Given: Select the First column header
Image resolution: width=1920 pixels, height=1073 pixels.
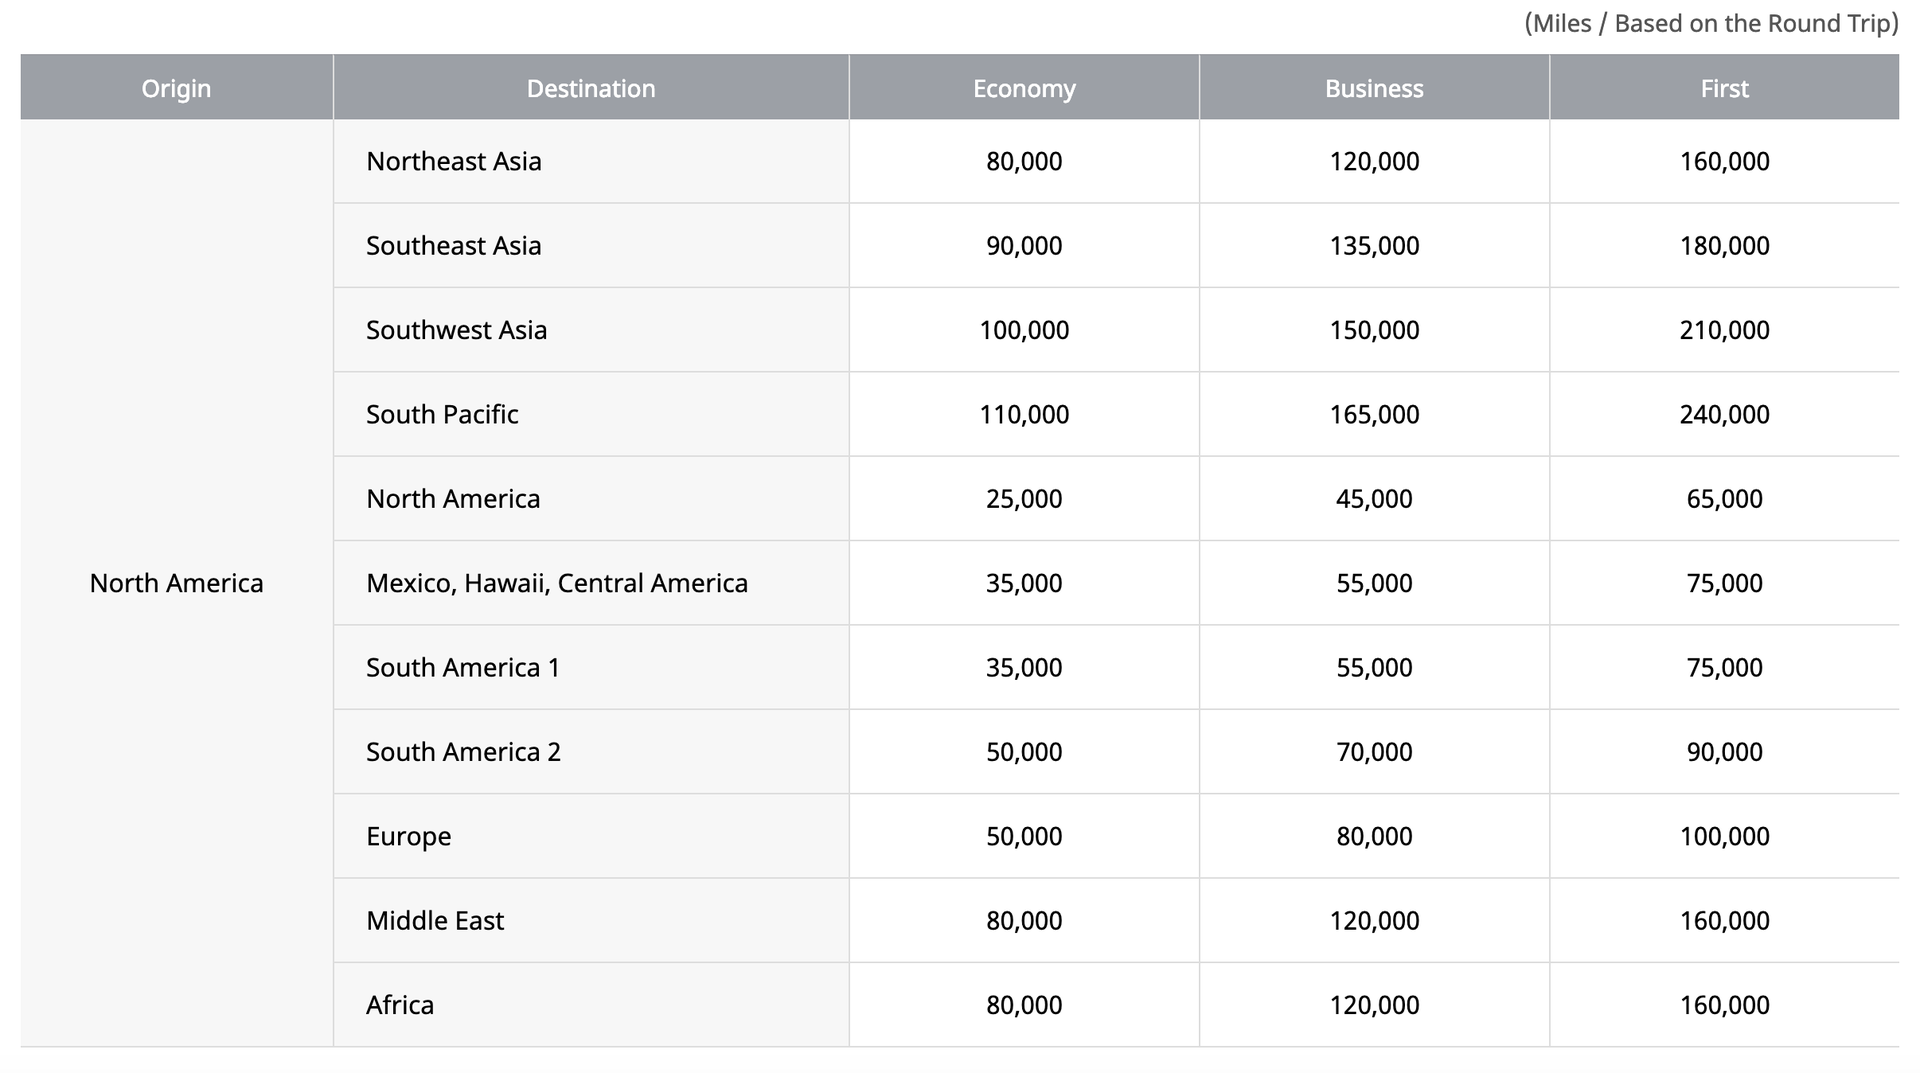Looking at the screenshot, I should point(1723,88).
